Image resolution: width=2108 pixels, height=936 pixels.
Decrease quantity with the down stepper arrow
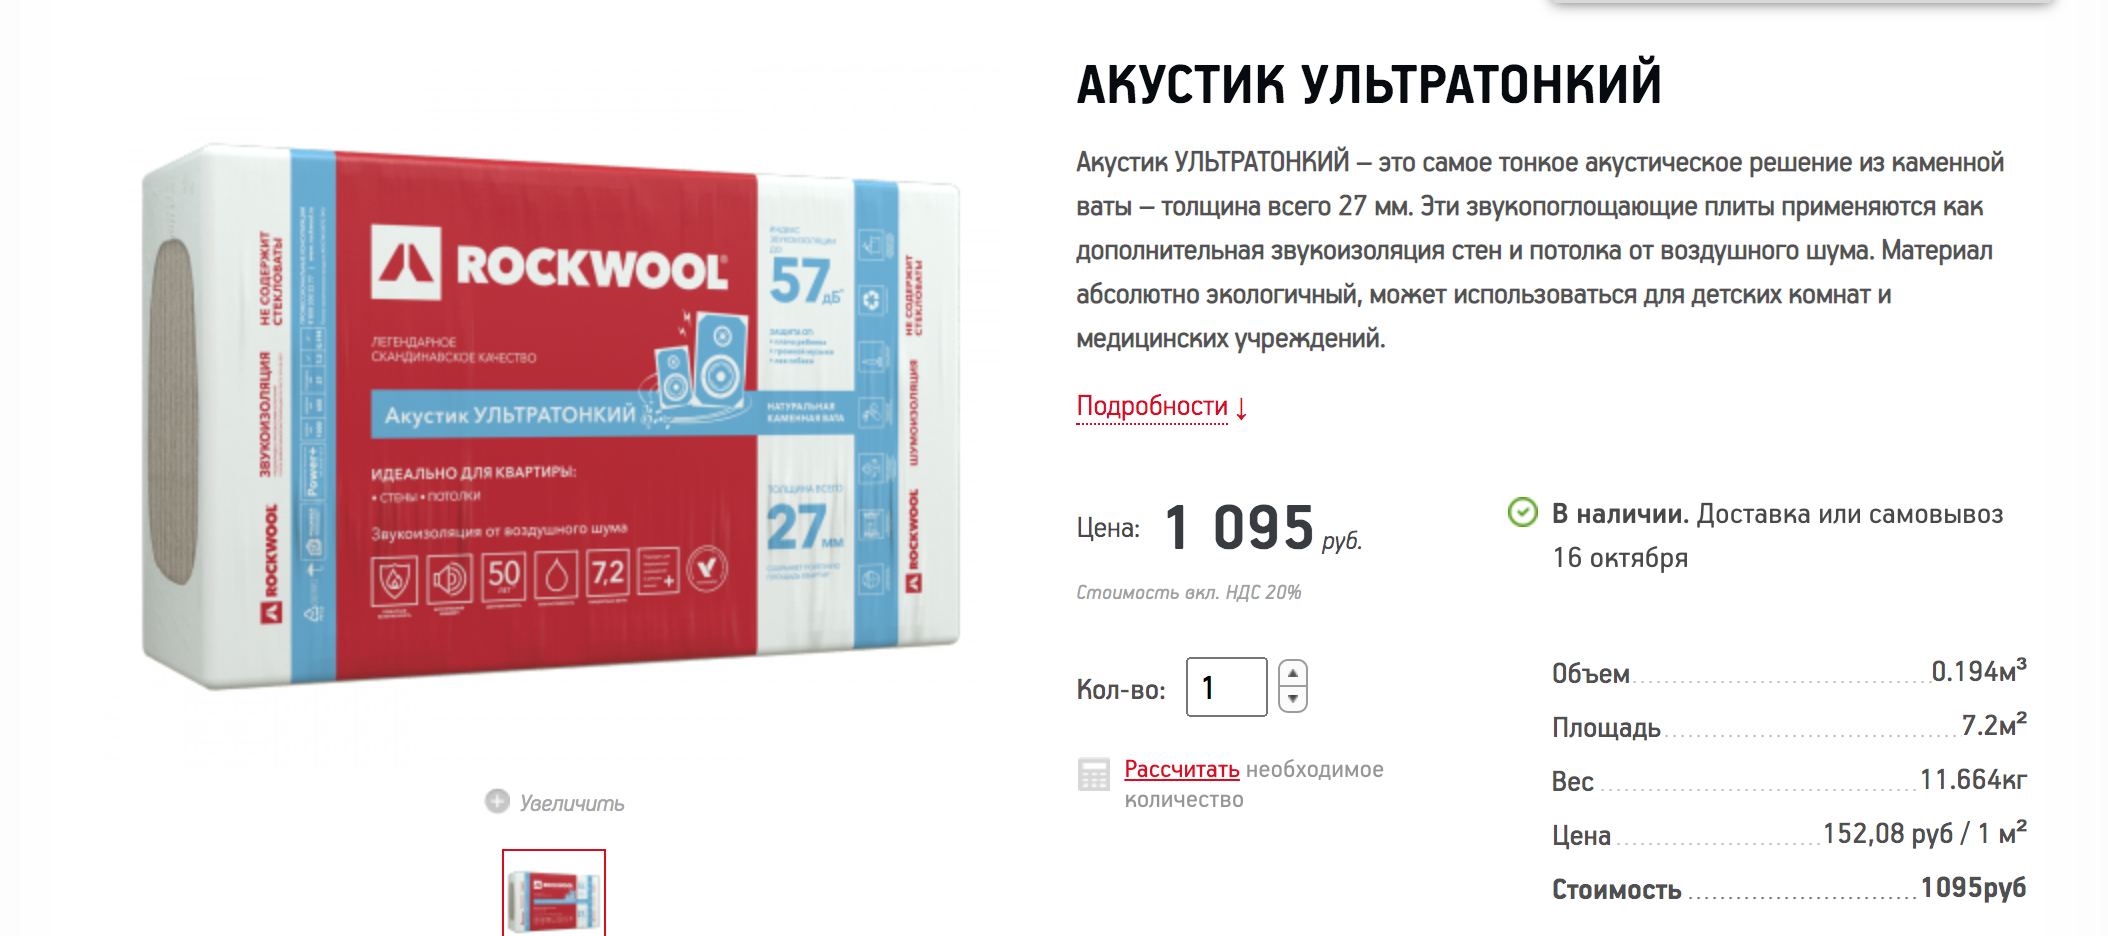(1293, 699)
